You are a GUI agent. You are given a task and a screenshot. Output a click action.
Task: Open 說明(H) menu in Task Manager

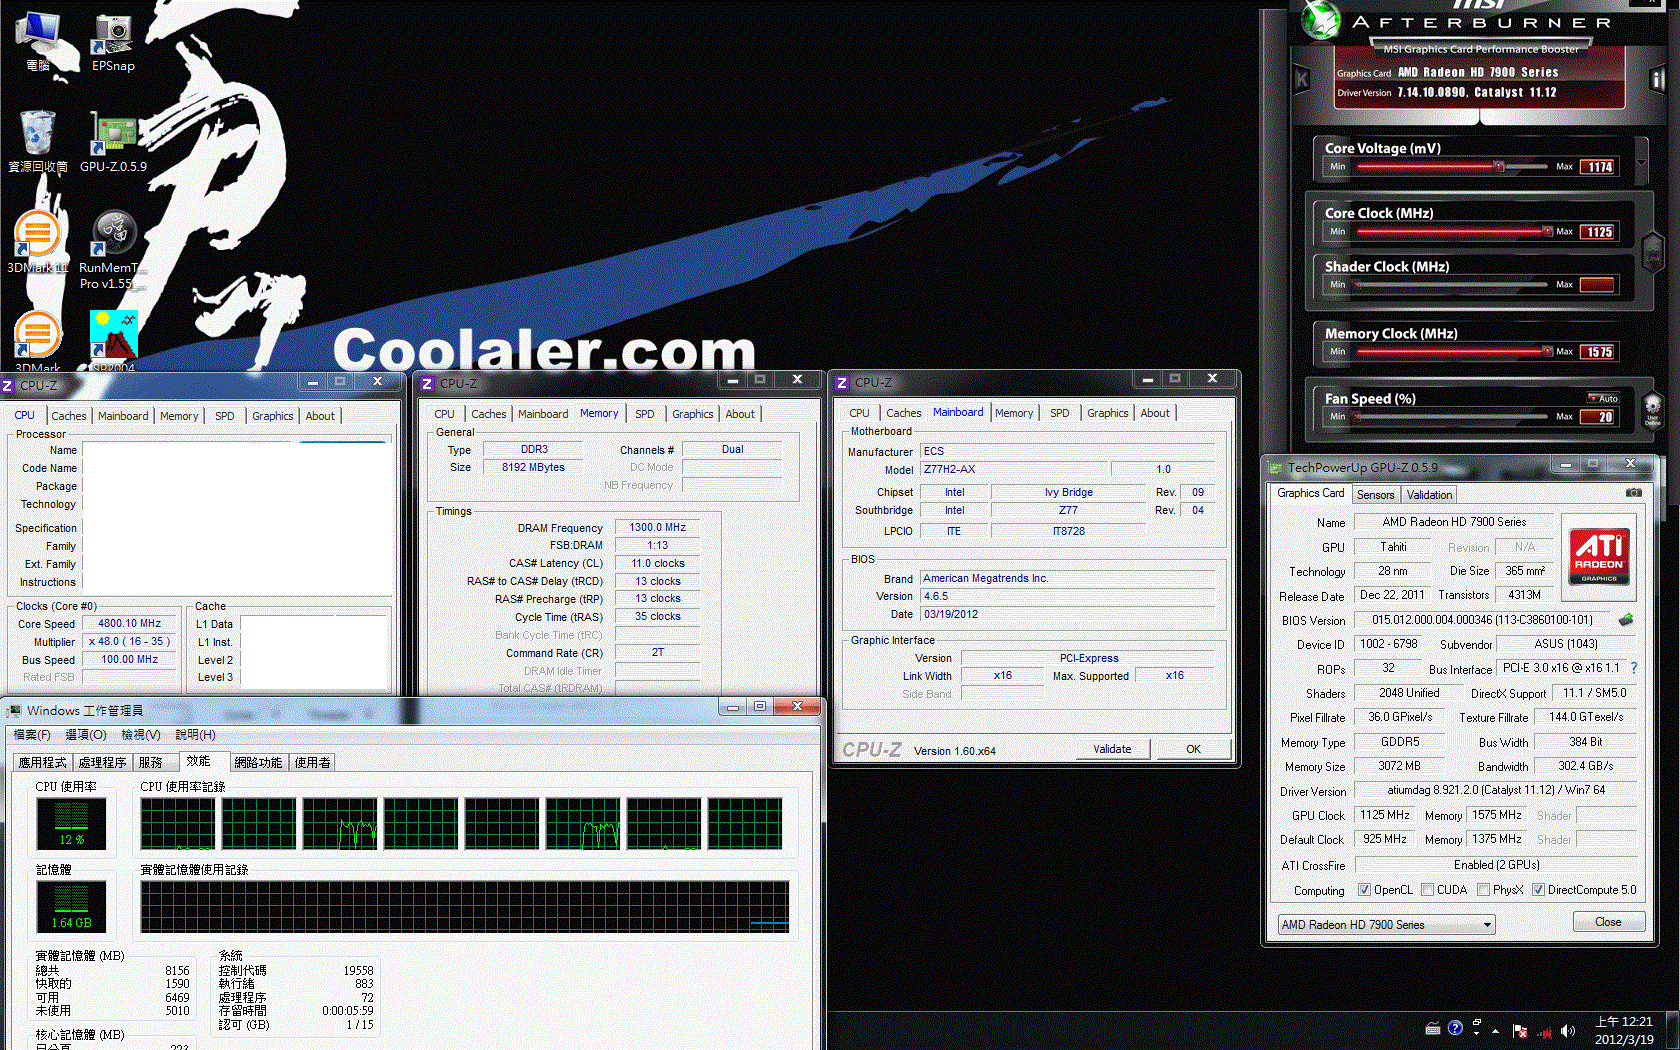[x=195, y=734]
